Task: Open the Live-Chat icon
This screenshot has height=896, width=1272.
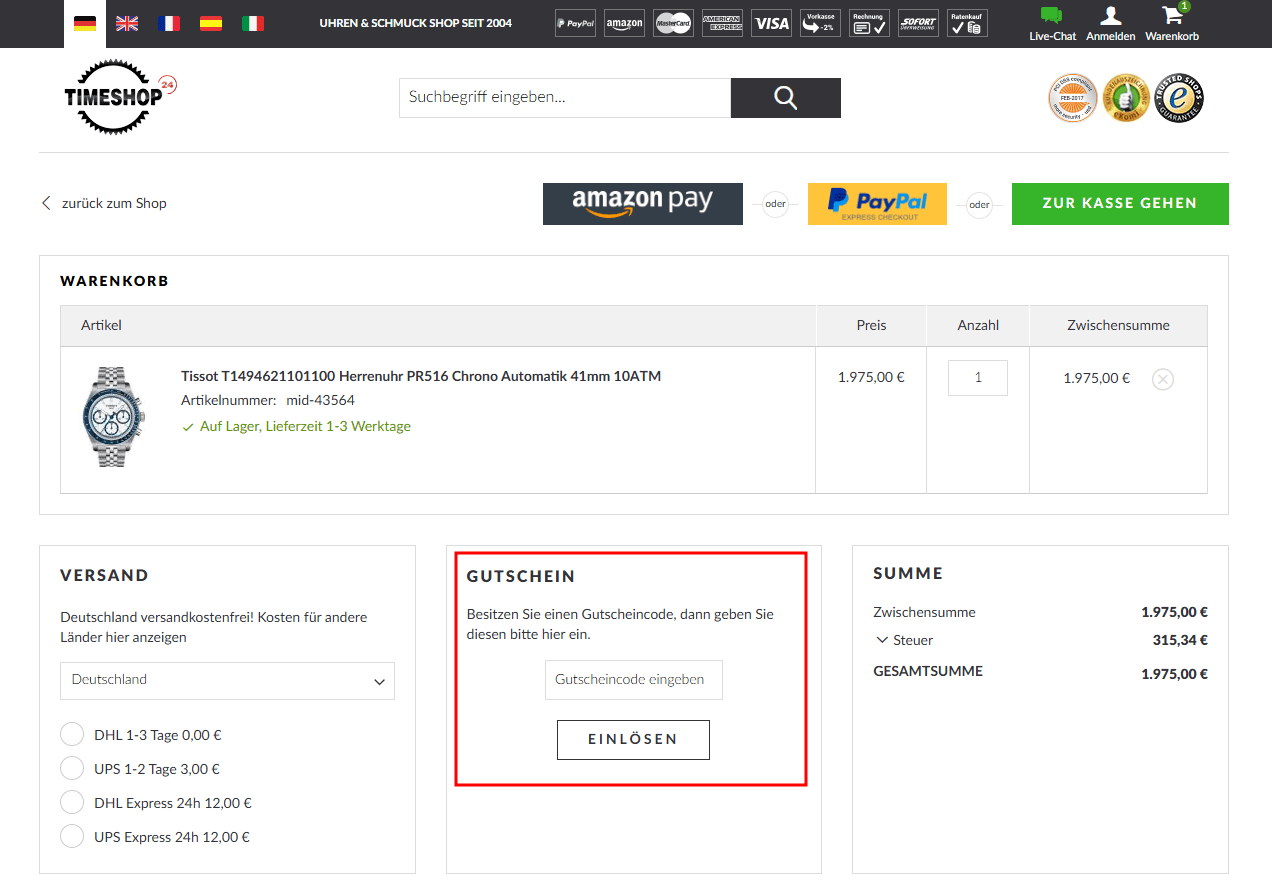Action: [1052, 17]
